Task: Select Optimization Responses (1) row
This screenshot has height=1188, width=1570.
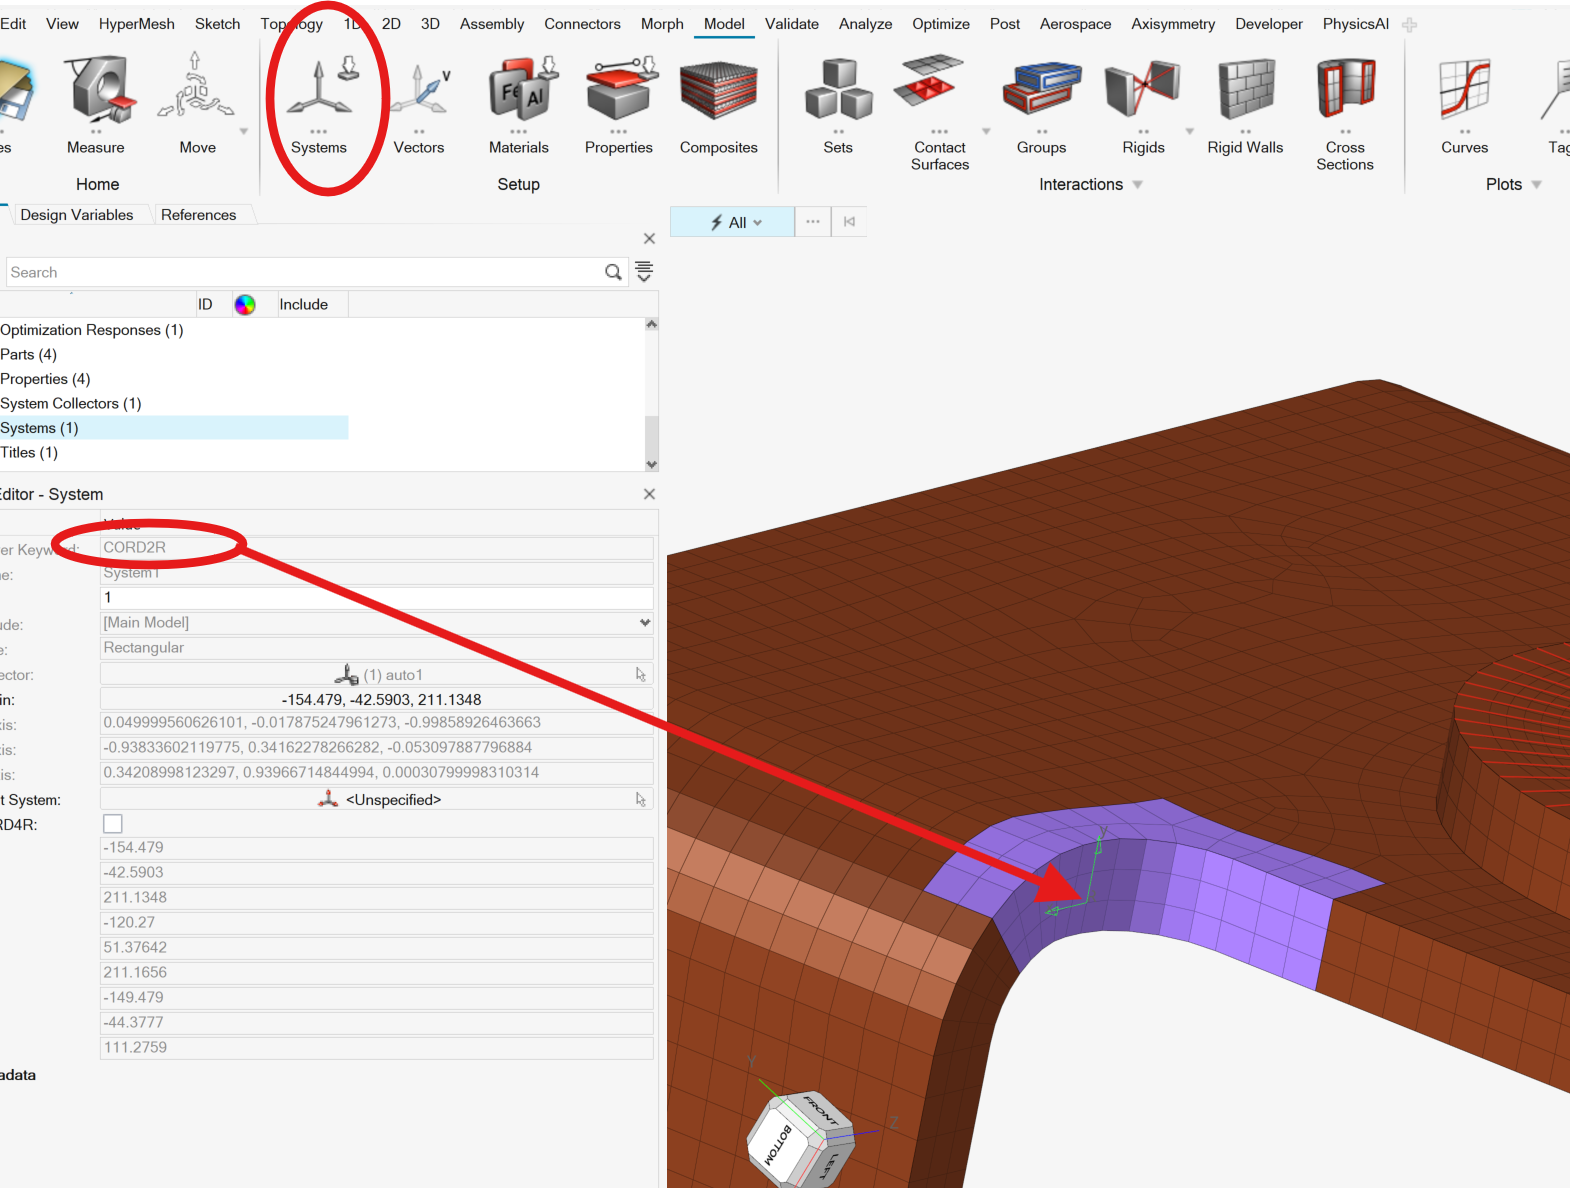Action: pos(92,330)
